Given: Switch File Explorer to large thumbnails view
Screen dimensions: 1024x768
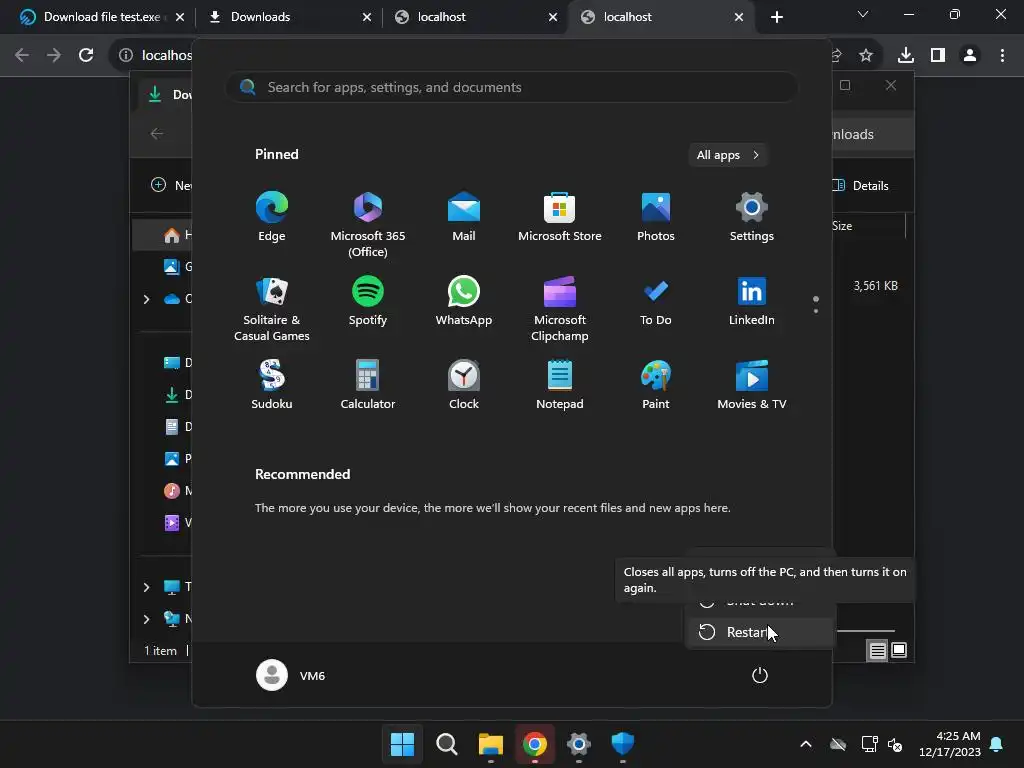Looking at the screenshot, I should pos(899,650).
